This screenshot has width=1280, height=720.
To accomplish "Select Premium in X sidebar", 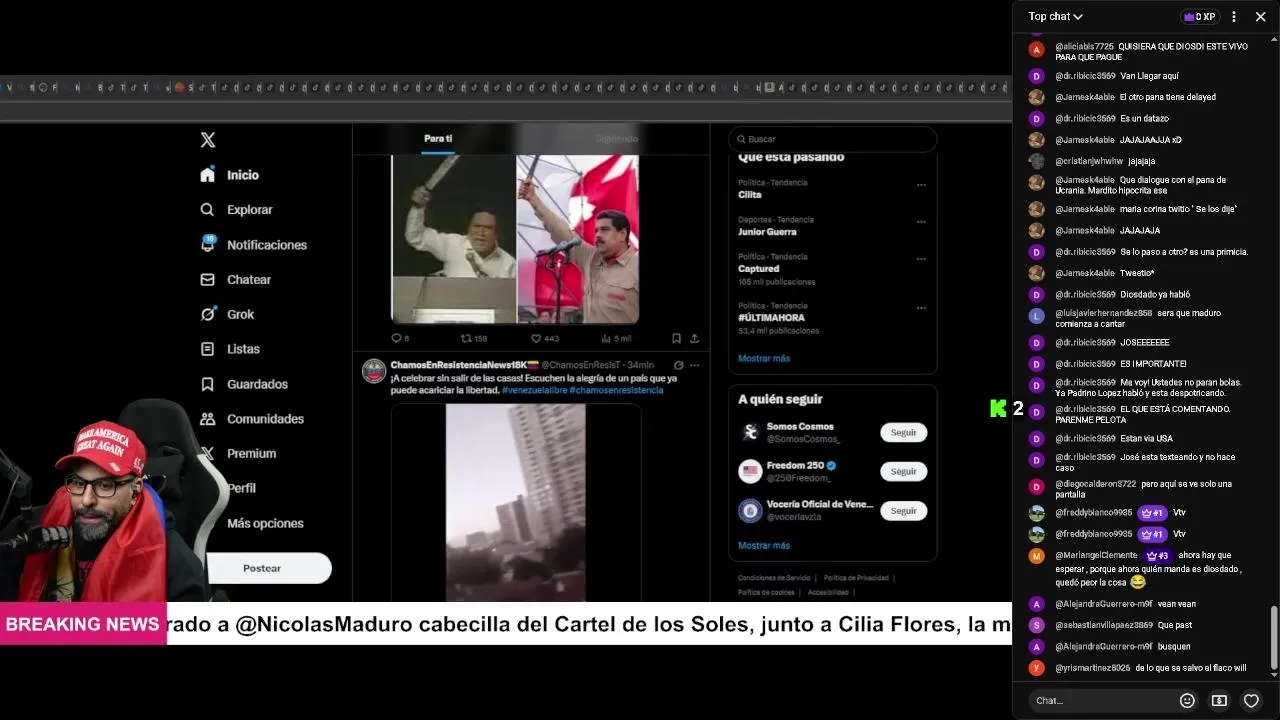I will point(251,453).
